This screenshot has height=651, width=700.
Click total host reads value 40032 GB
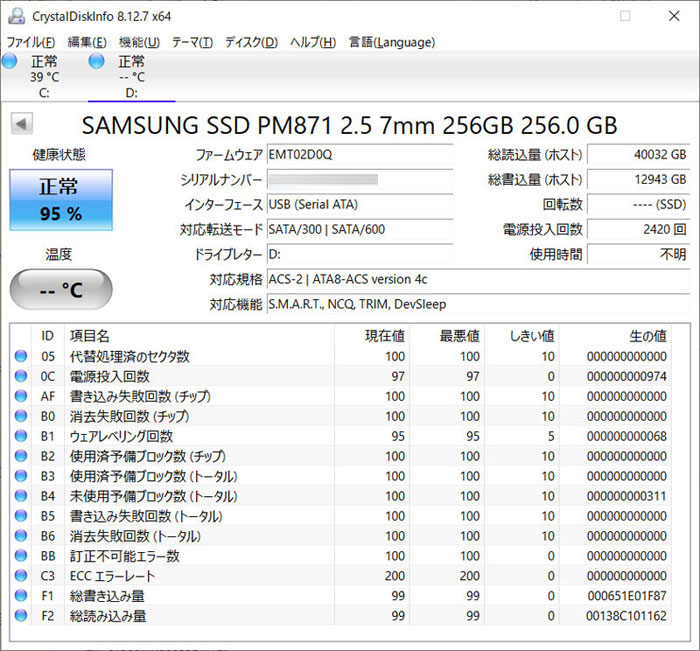[x=638, y=154]
